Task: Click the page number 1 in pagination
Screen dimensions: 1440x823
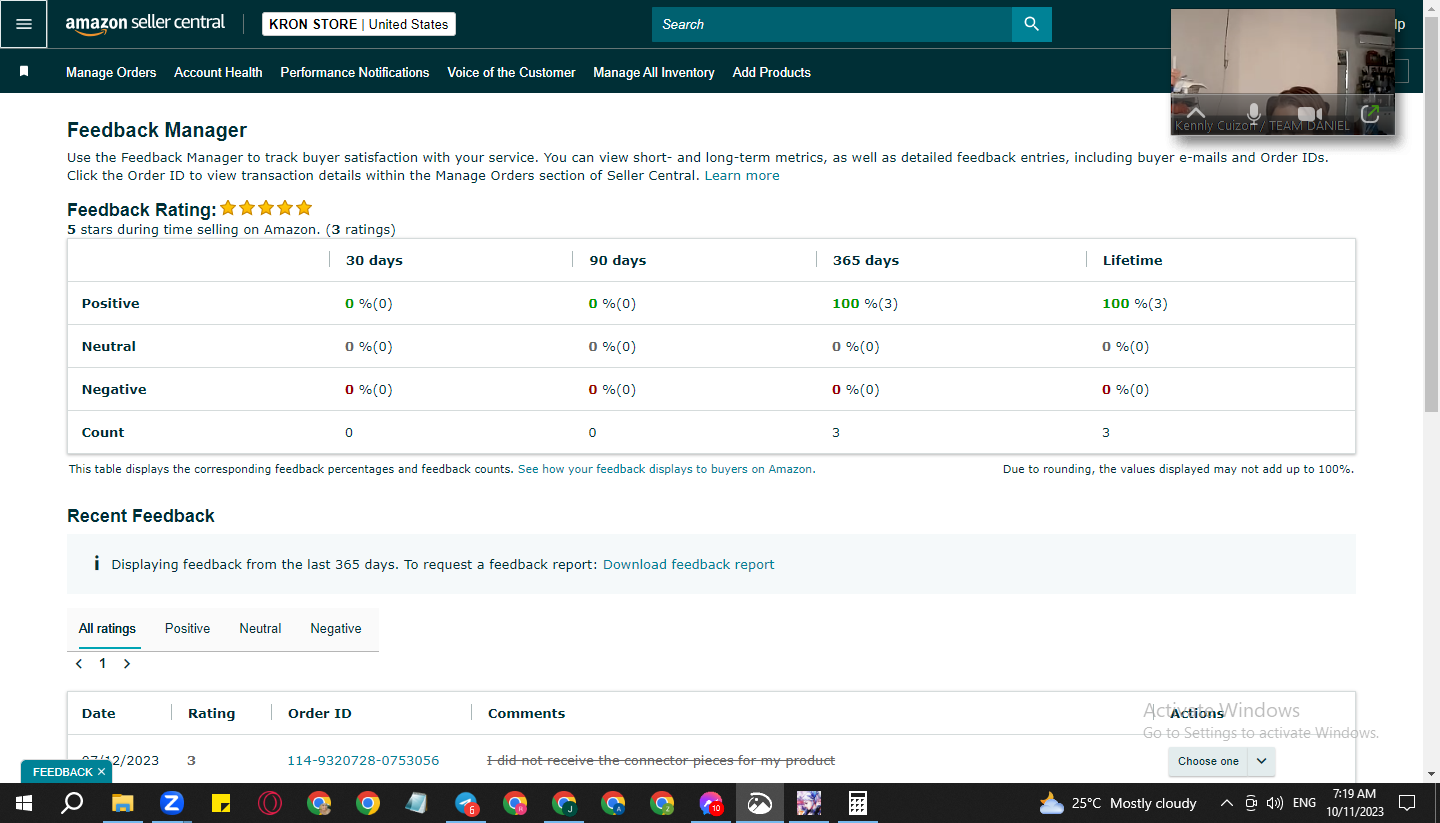Action: click(102, 663)
